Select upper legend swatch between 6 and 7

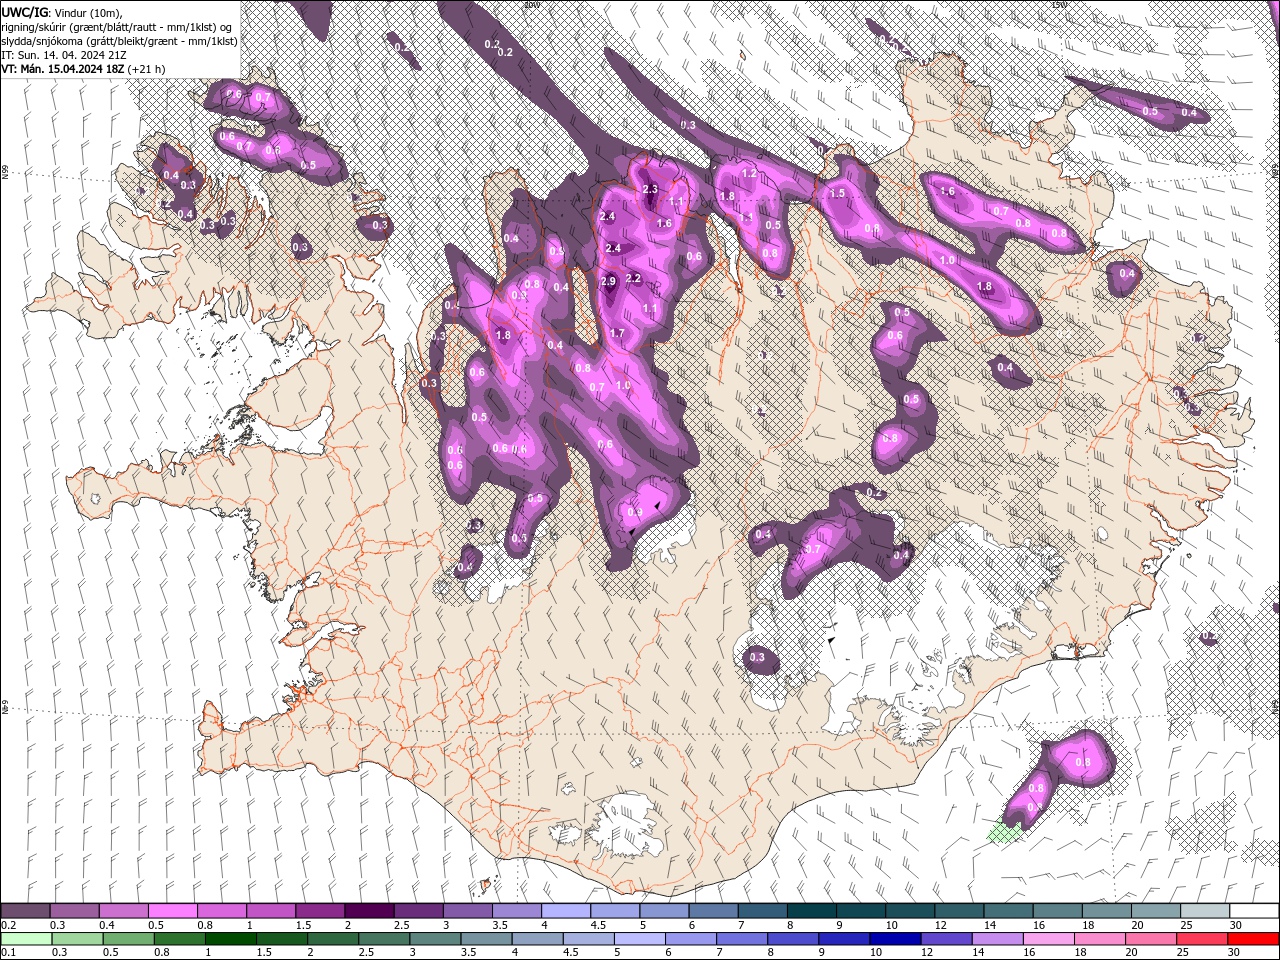point(713,911)
